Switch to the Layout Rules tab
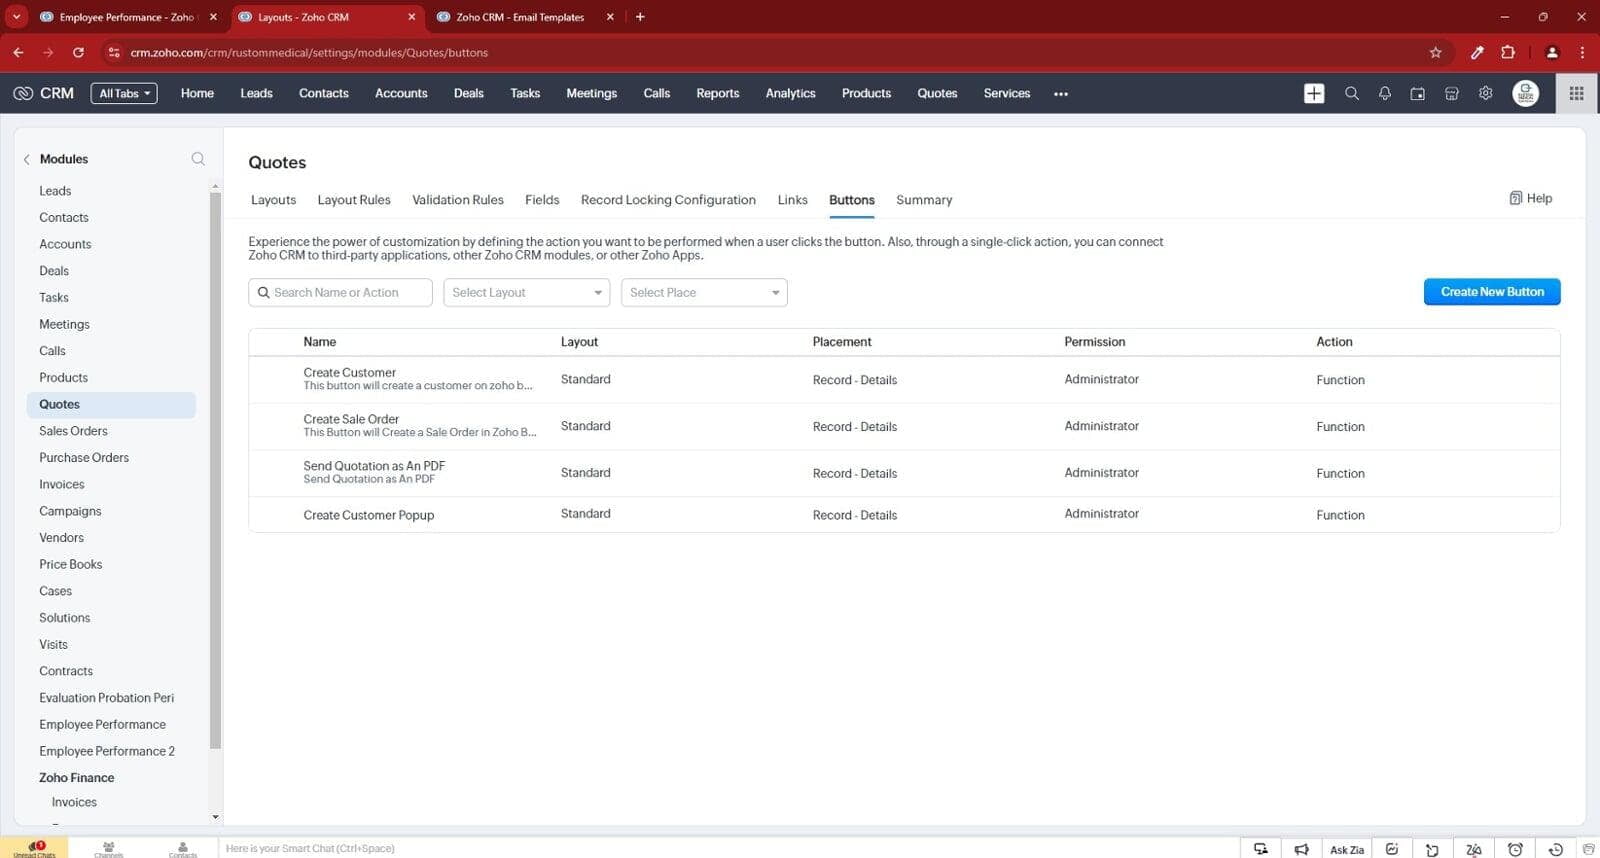Screen dimensions: 1600x858 354,200
